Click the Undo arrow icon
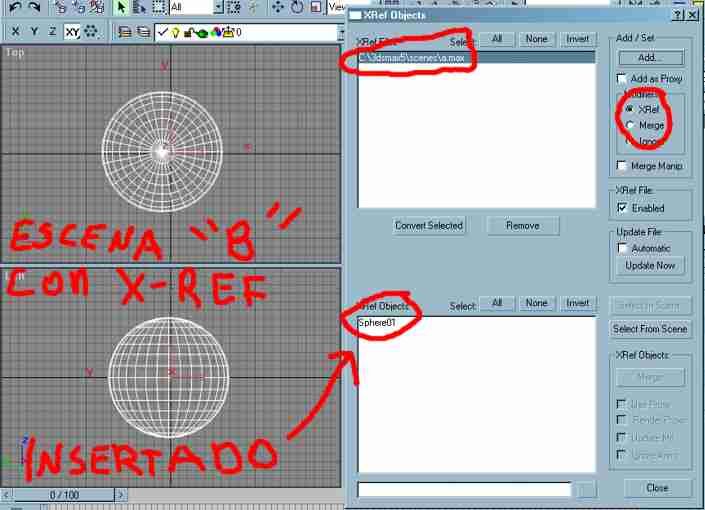 point(15,7)
